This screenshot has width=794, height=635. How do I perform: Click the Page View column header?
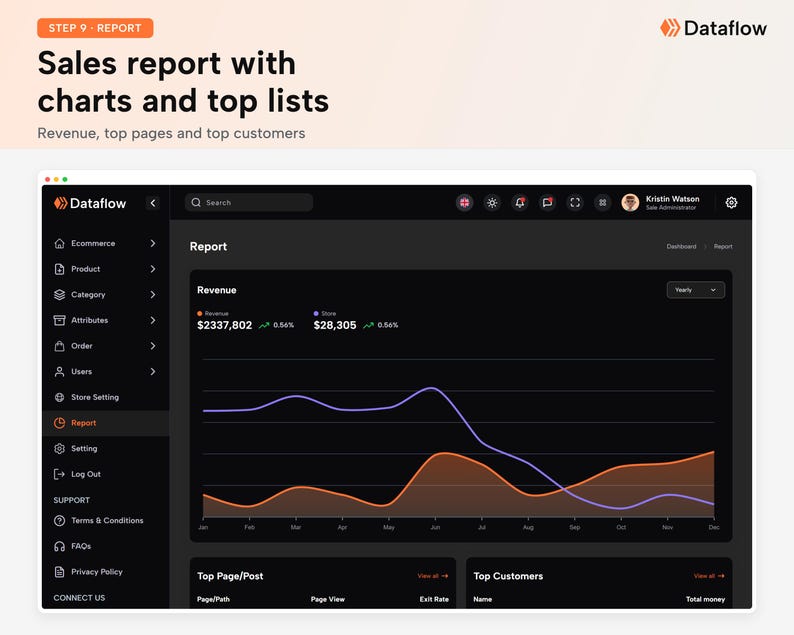pos(328,599)
